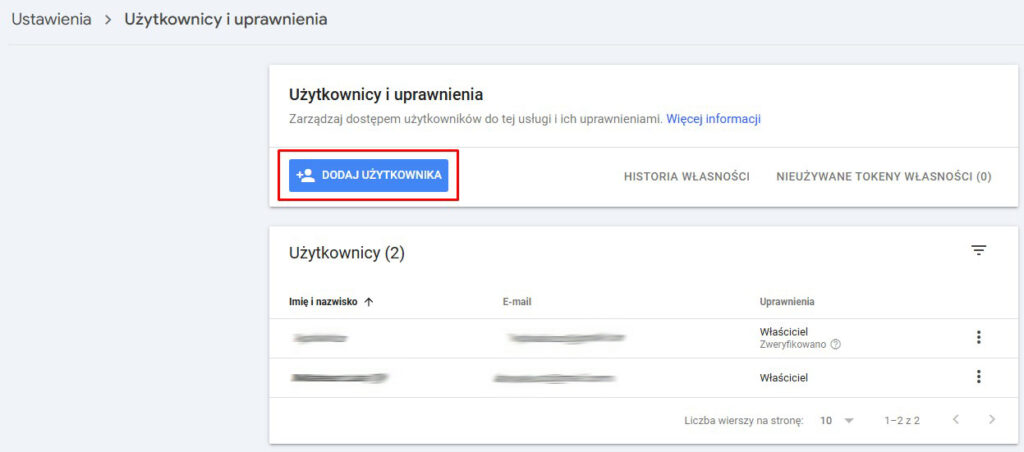Screen dimensions: 1024x452
Task: Go to next page of users
Action: click(x=991, y=420)
